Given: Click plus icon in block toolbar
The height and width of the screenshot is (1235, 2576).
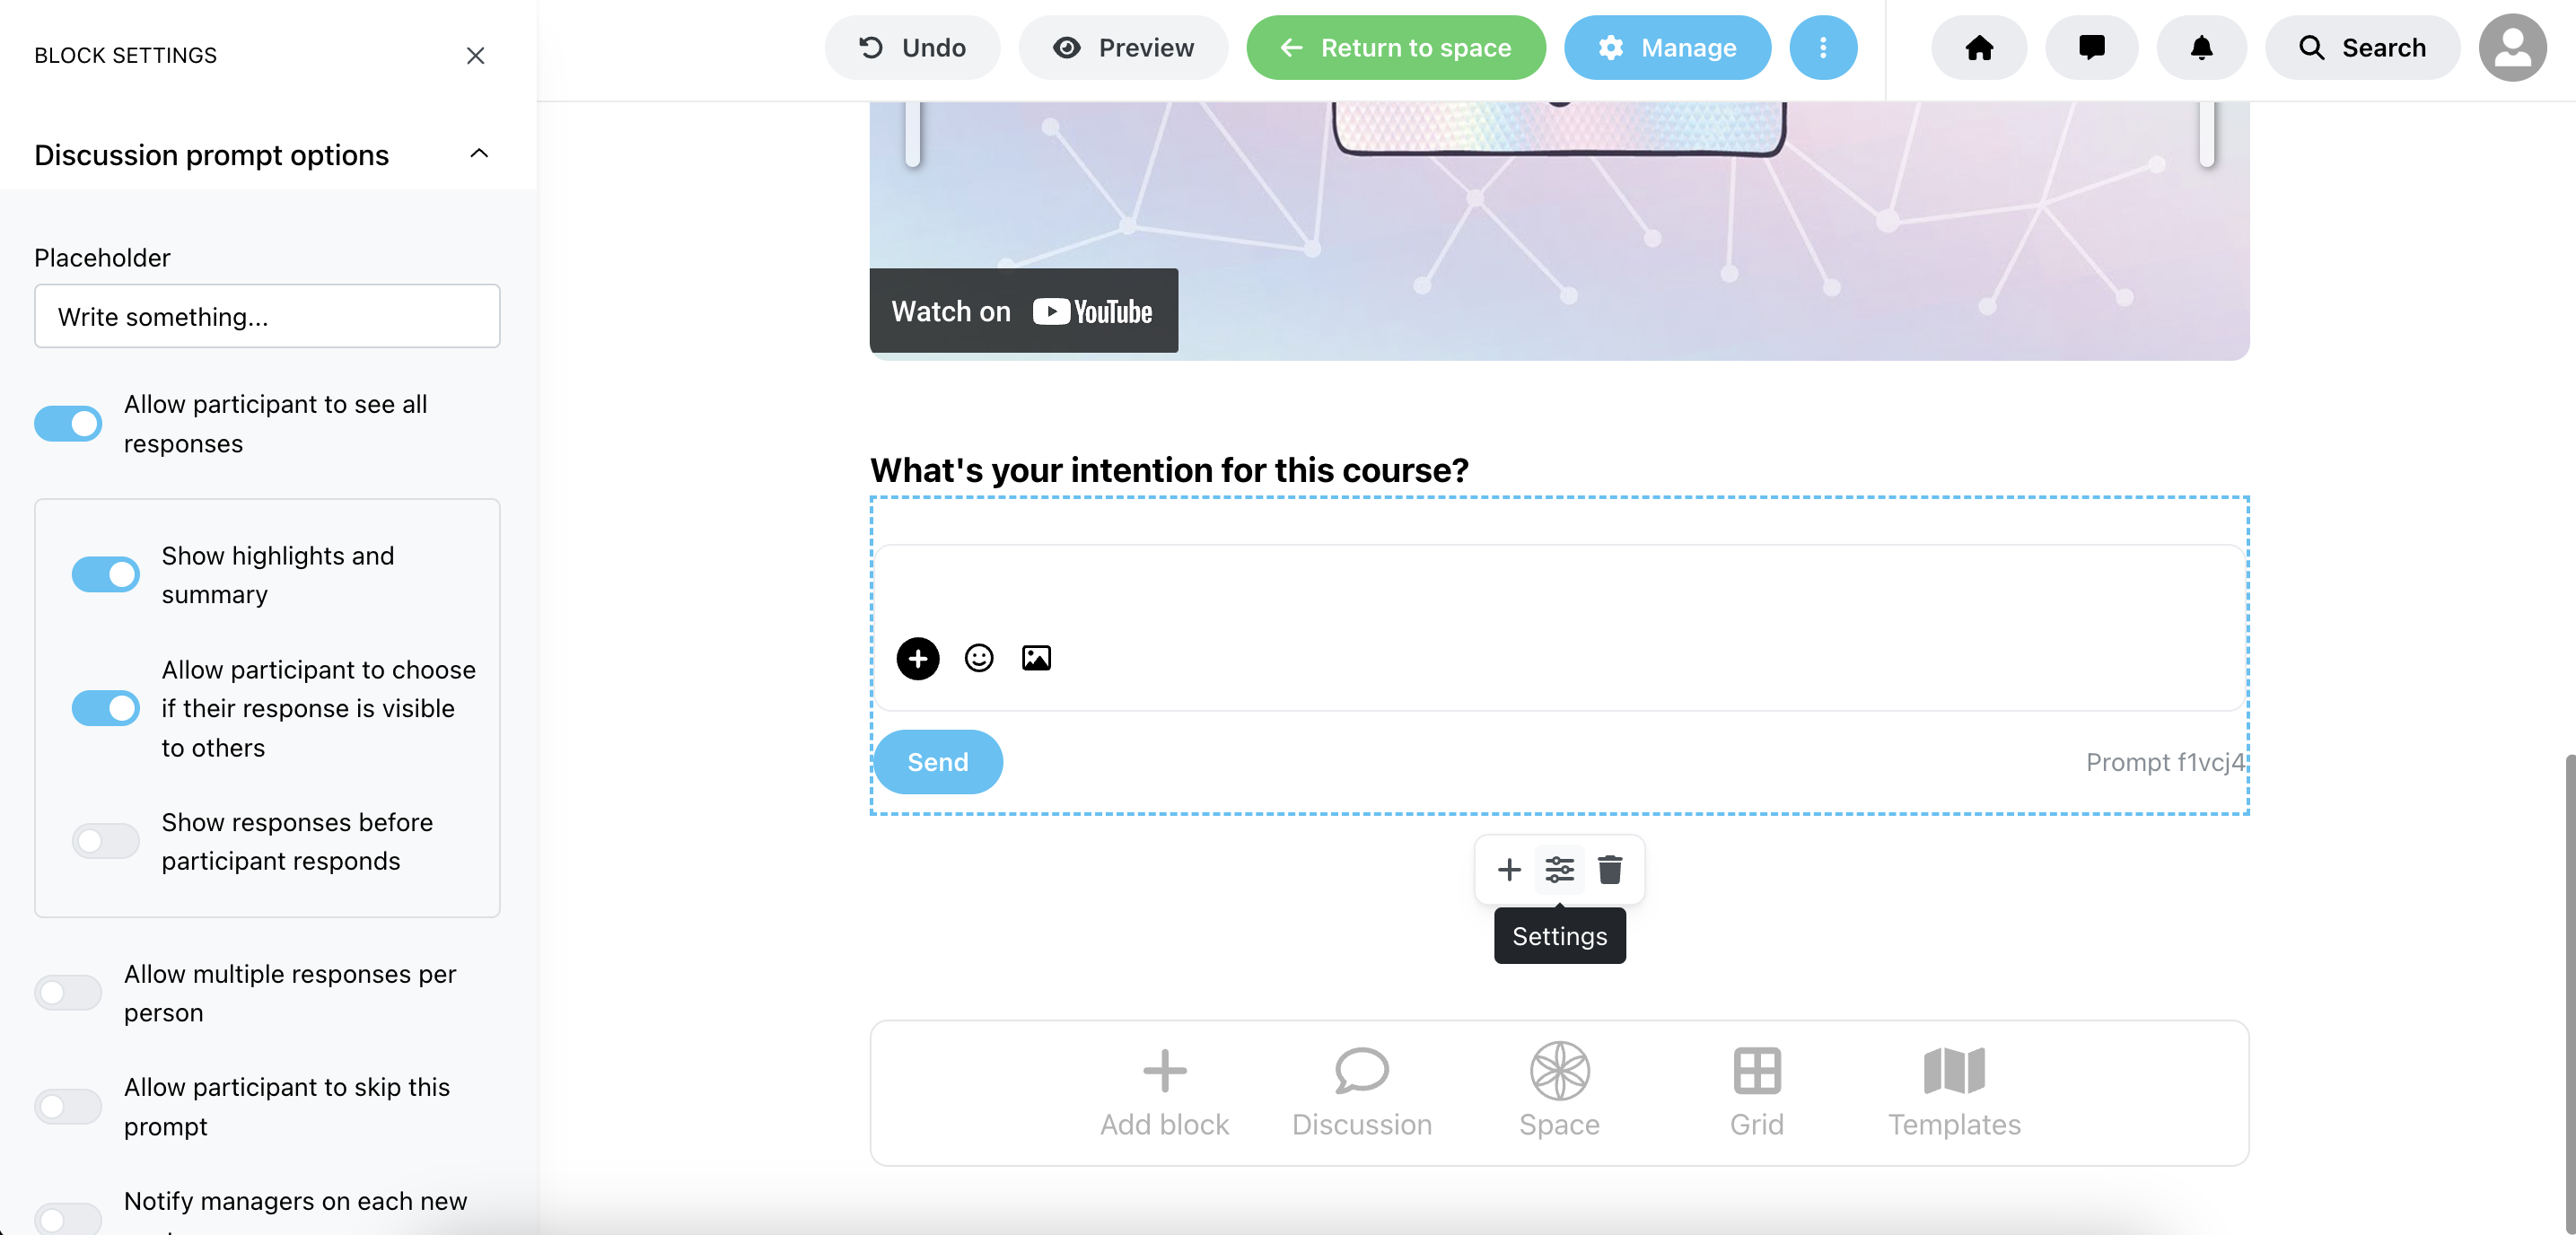Looking at the screenshot, I should click(1509, 869).
